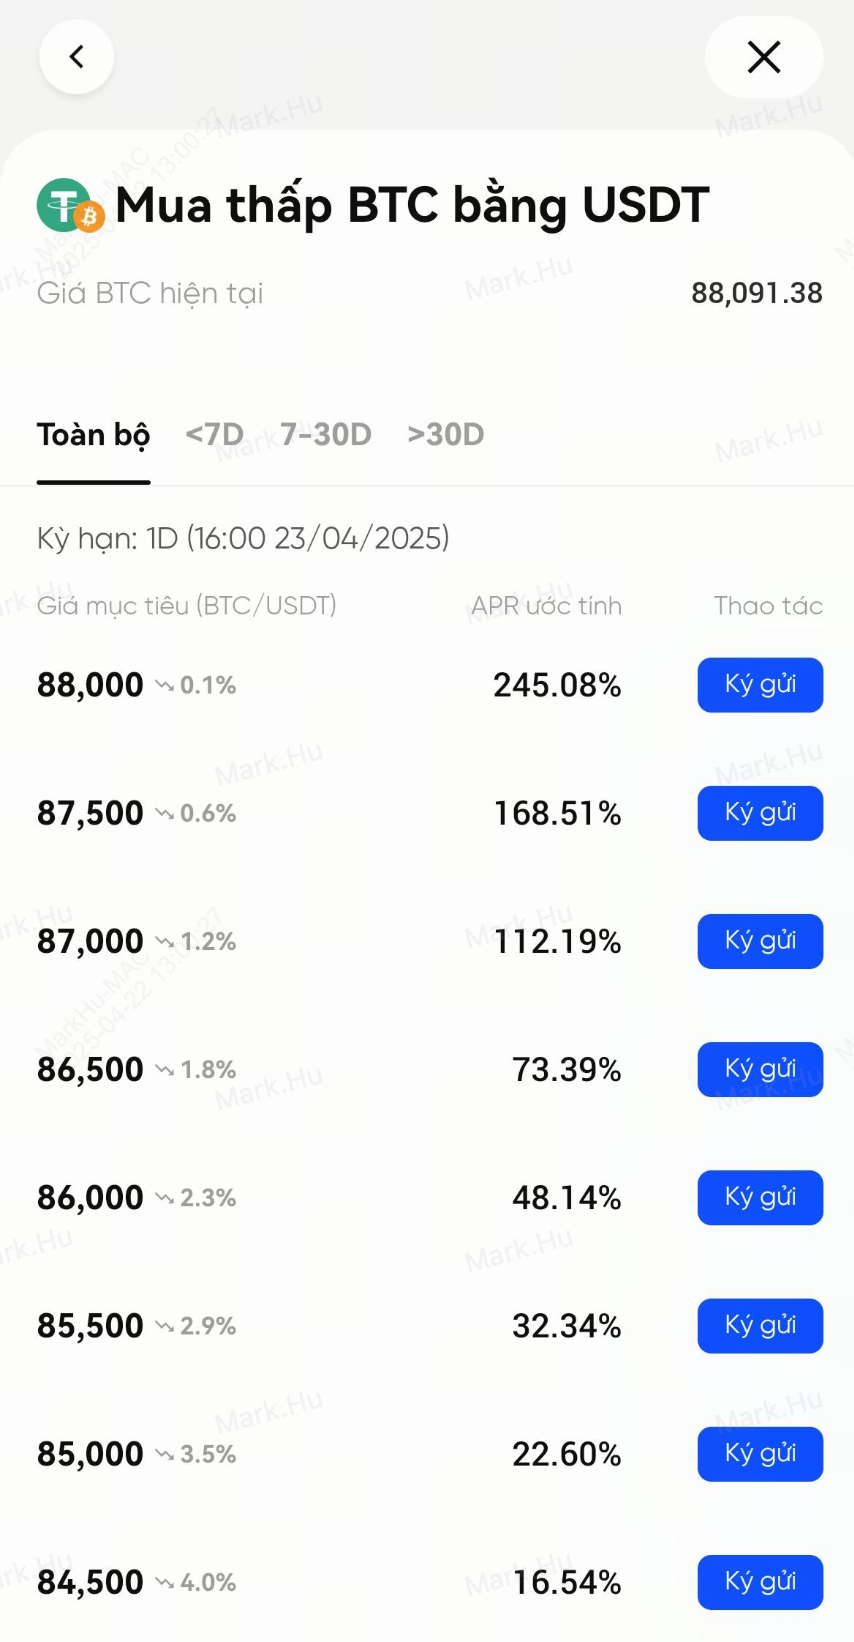This screenshot has width=854, height=1642.
Task: Tap the trend icon beside 85,000
Action: tap(164, 1454)
